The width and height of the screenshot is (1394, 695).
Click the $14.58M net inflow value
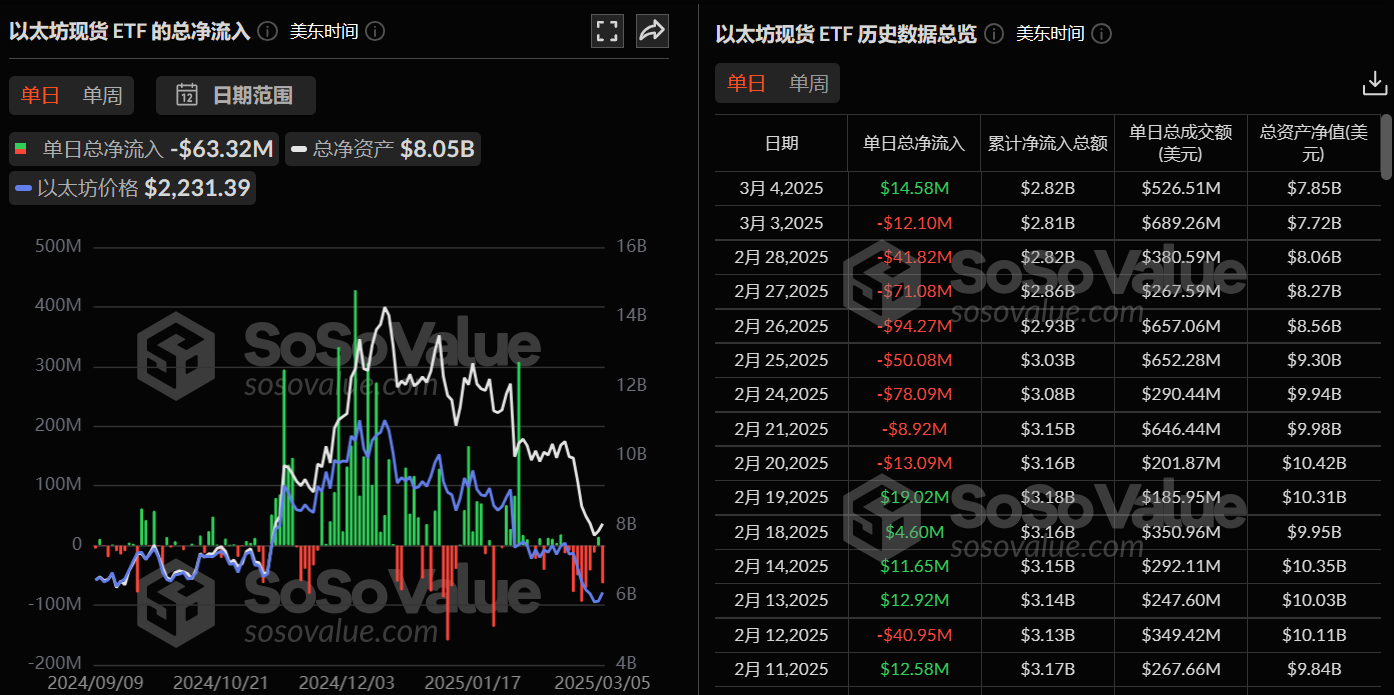point(914,188)
